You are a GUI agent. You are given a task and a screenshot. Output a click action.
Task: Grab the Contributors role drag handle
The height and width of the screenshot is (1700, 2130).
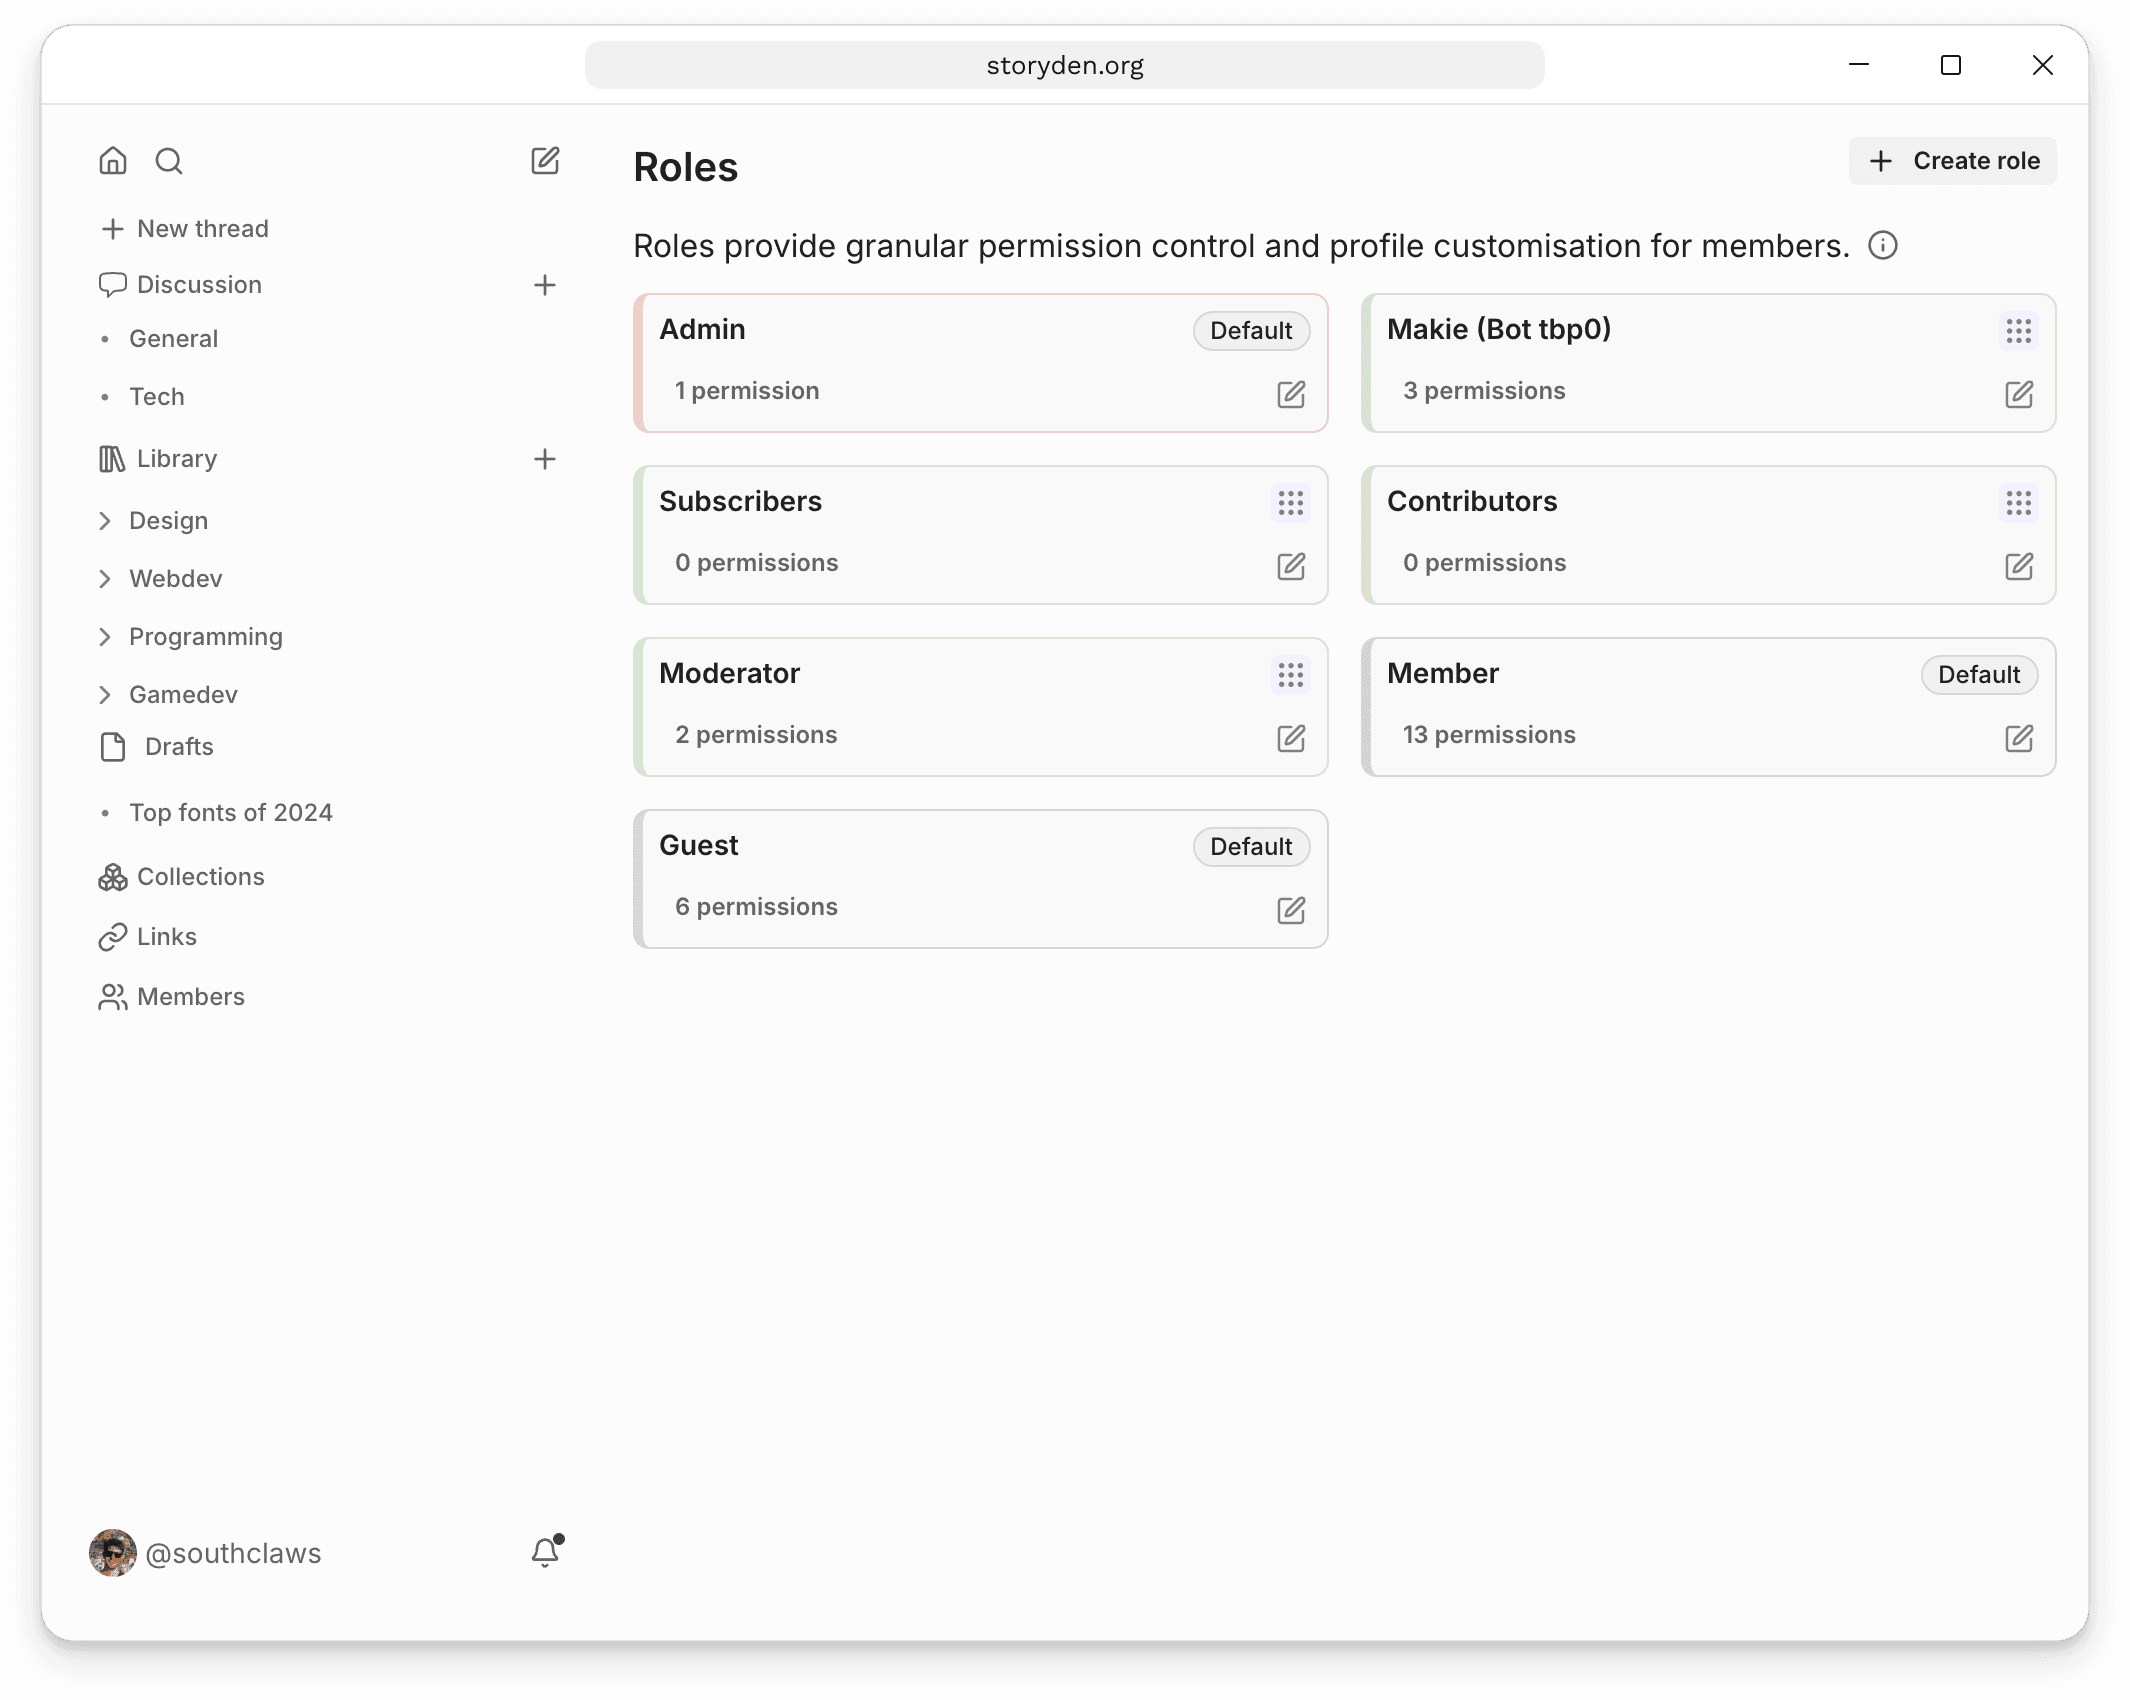coord(2019,503)
